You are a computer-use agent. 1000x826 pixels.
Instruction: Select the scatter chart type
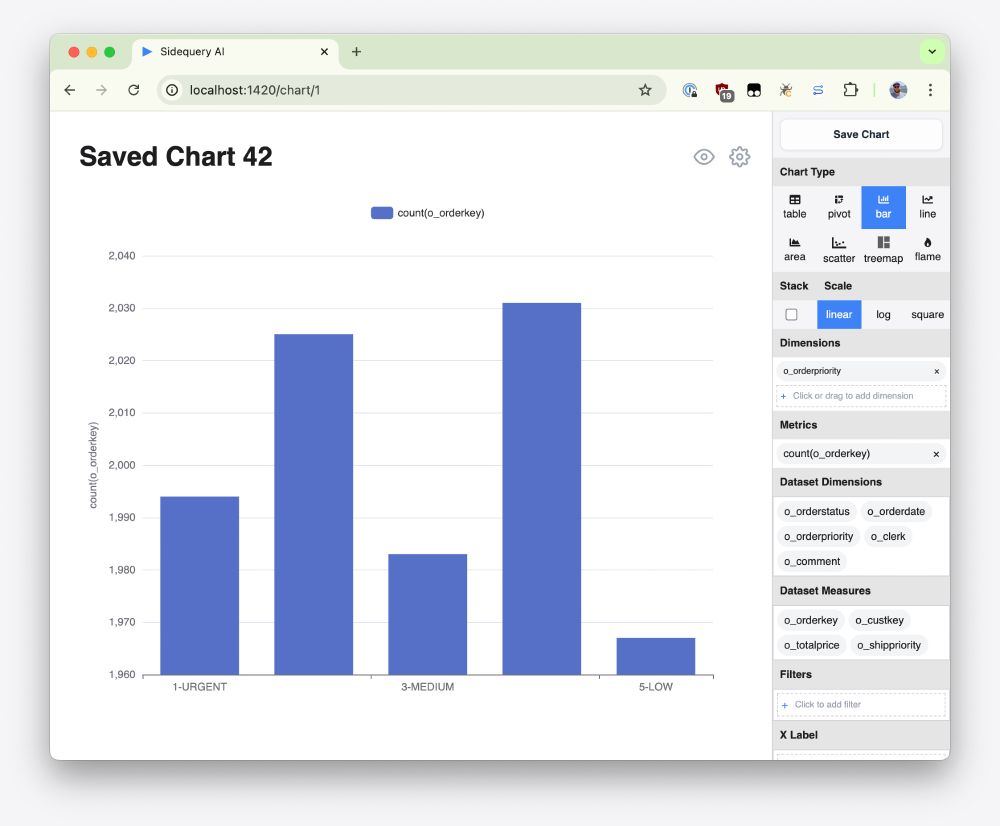click(x=839, y=250)
